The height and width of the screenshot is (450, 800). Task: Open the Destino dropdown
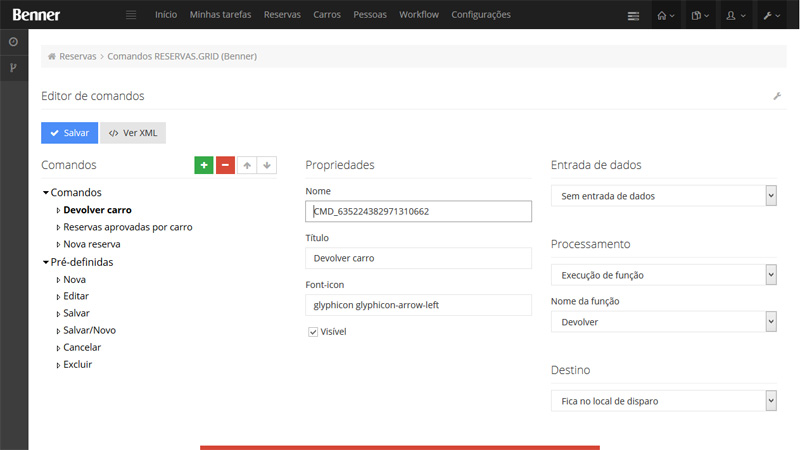663,401
